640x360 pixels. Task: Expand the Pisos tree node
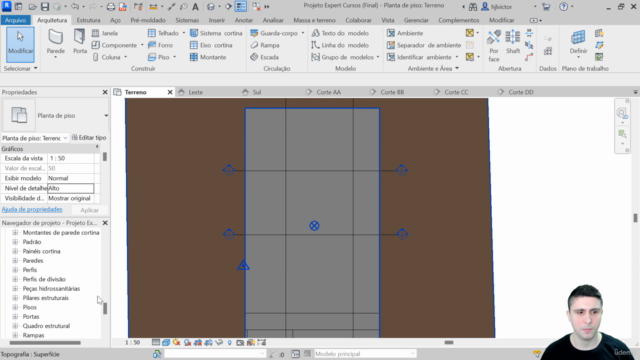[x=15, y=307]
